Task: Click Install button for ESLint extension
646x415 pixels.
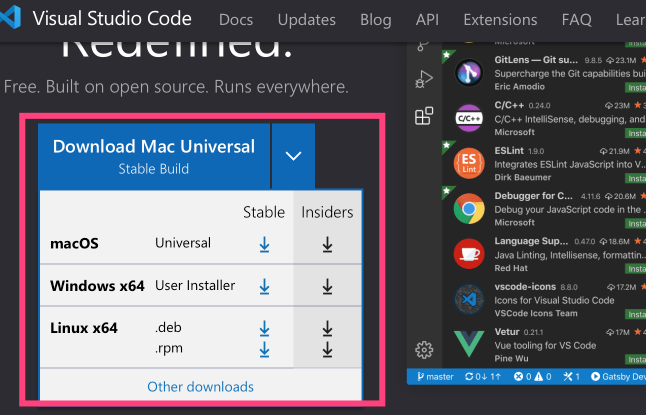Action: pos(636,178)
